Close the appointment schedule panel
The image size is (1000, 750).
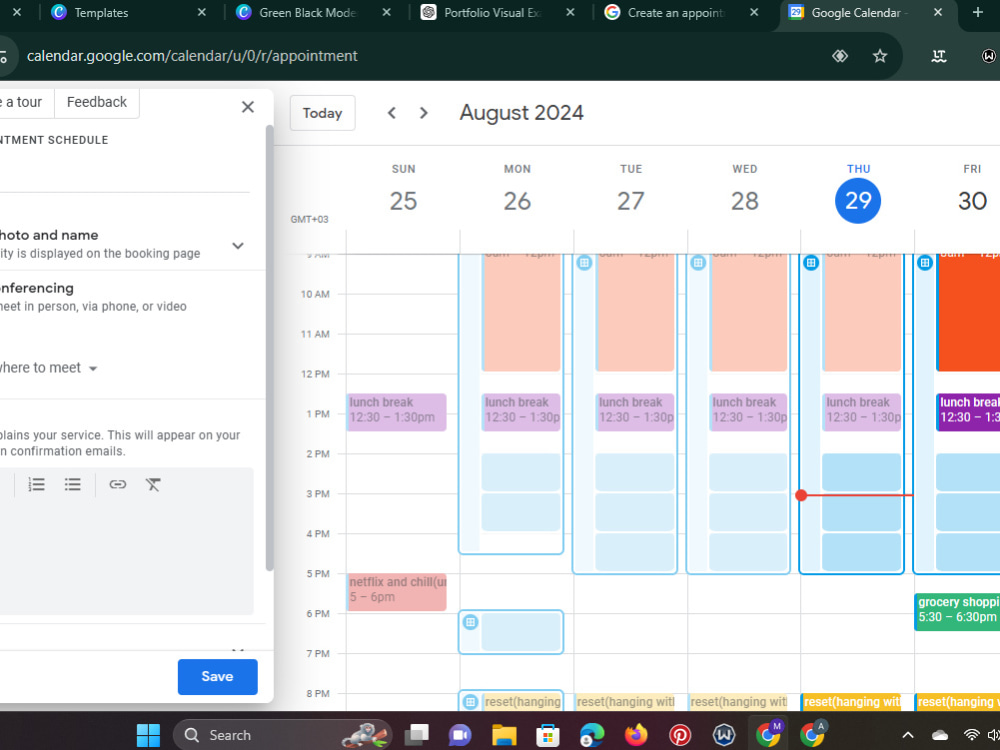[248, 107]
